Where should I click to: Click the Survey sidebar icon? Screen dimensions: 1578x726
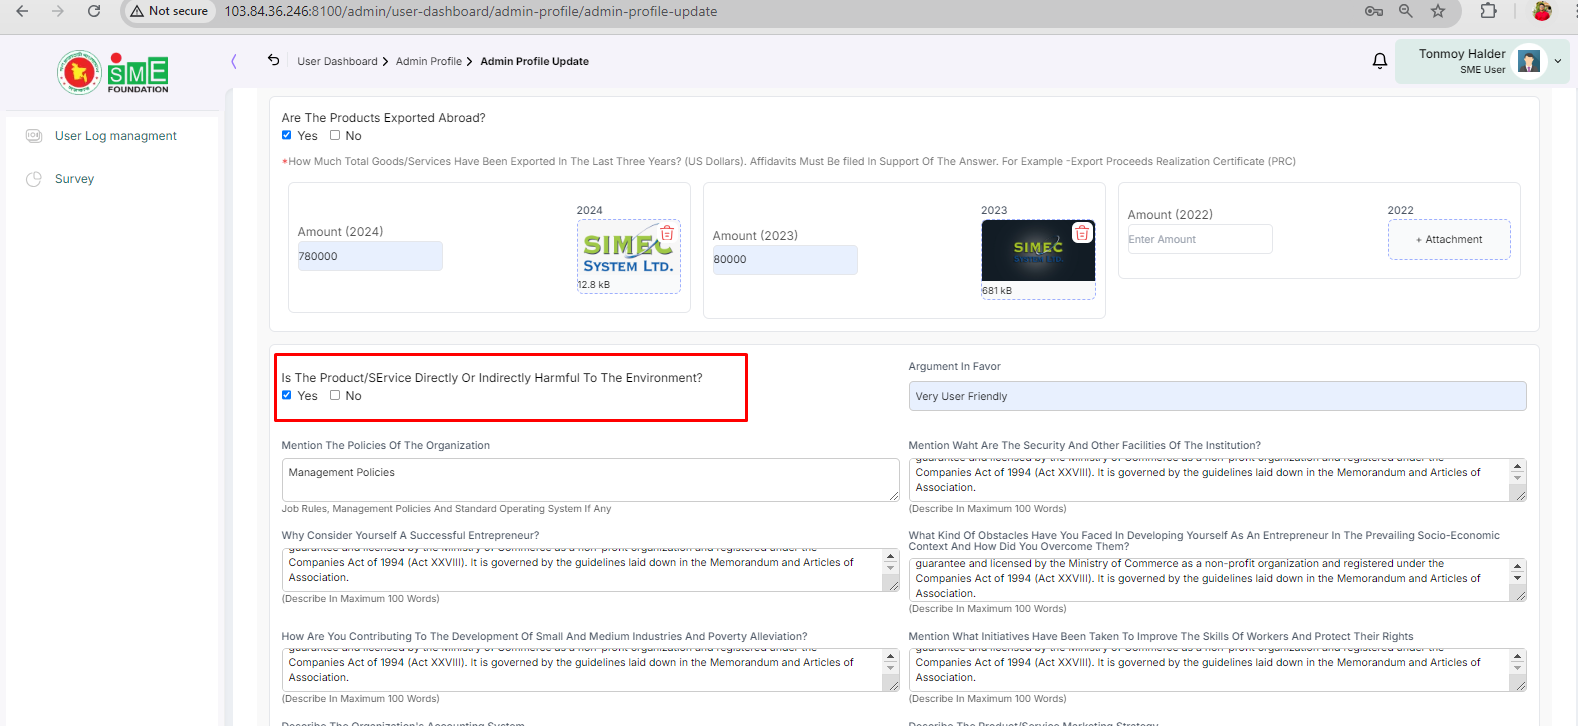pyautogui.click(x=34, y=179)
